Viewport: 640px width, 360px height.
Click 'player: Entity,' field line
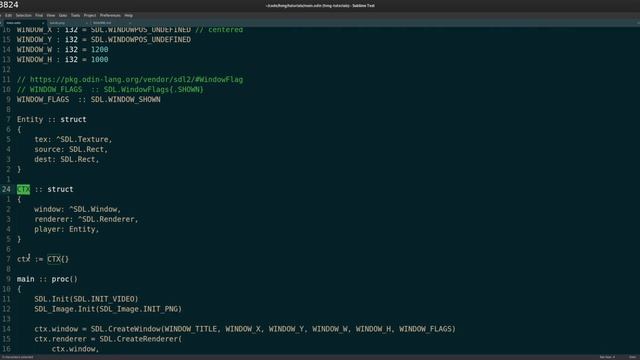click(x=67, y=229)
